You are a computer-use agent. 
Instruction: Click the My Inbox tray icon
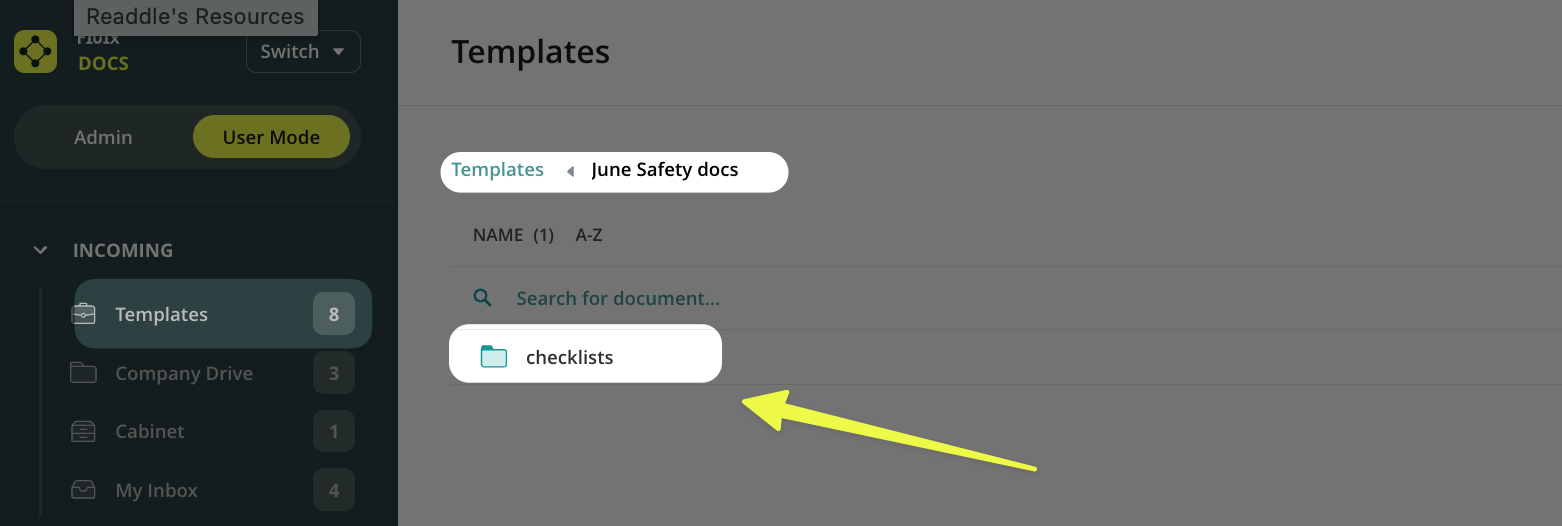(x=84, y=490)
